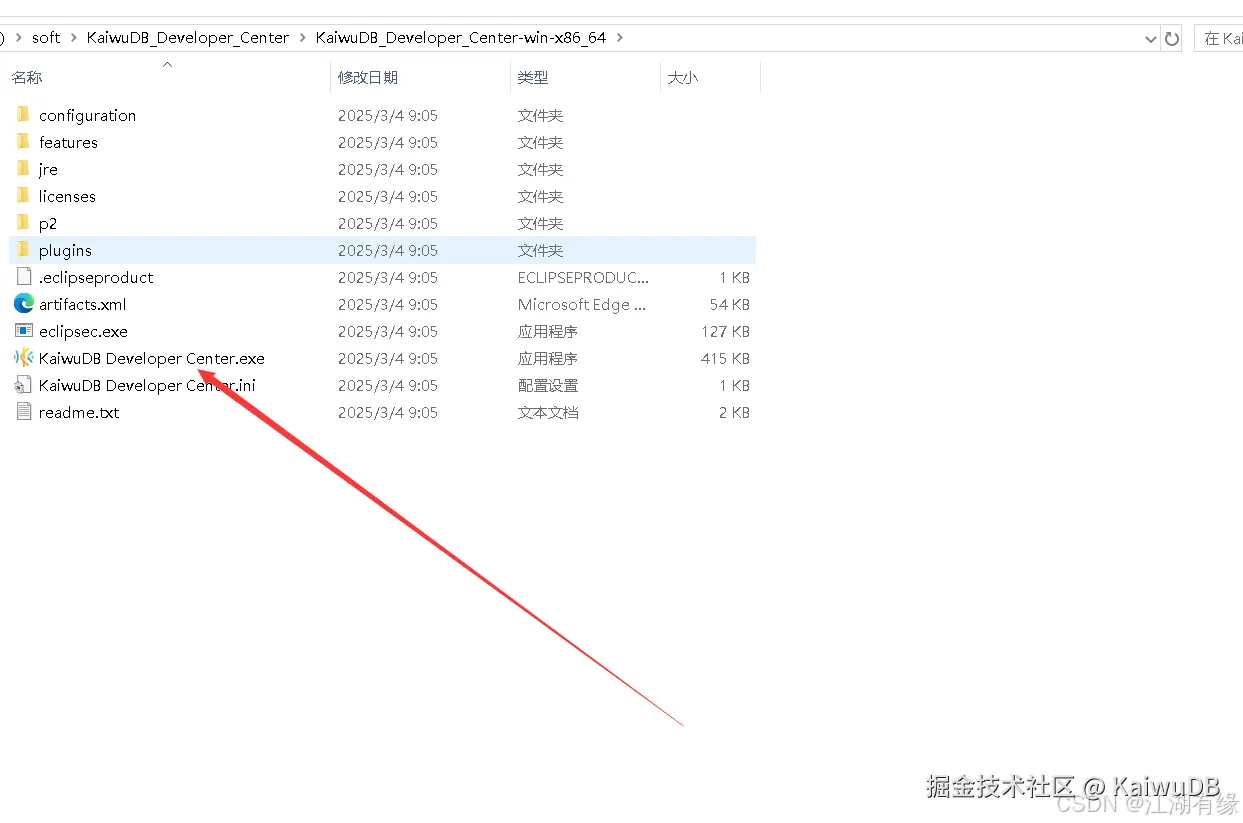Click the 文本文档 type cell of readme.txt
Viewport: 1243px width, 823px height.
click(x=548, y=412)
